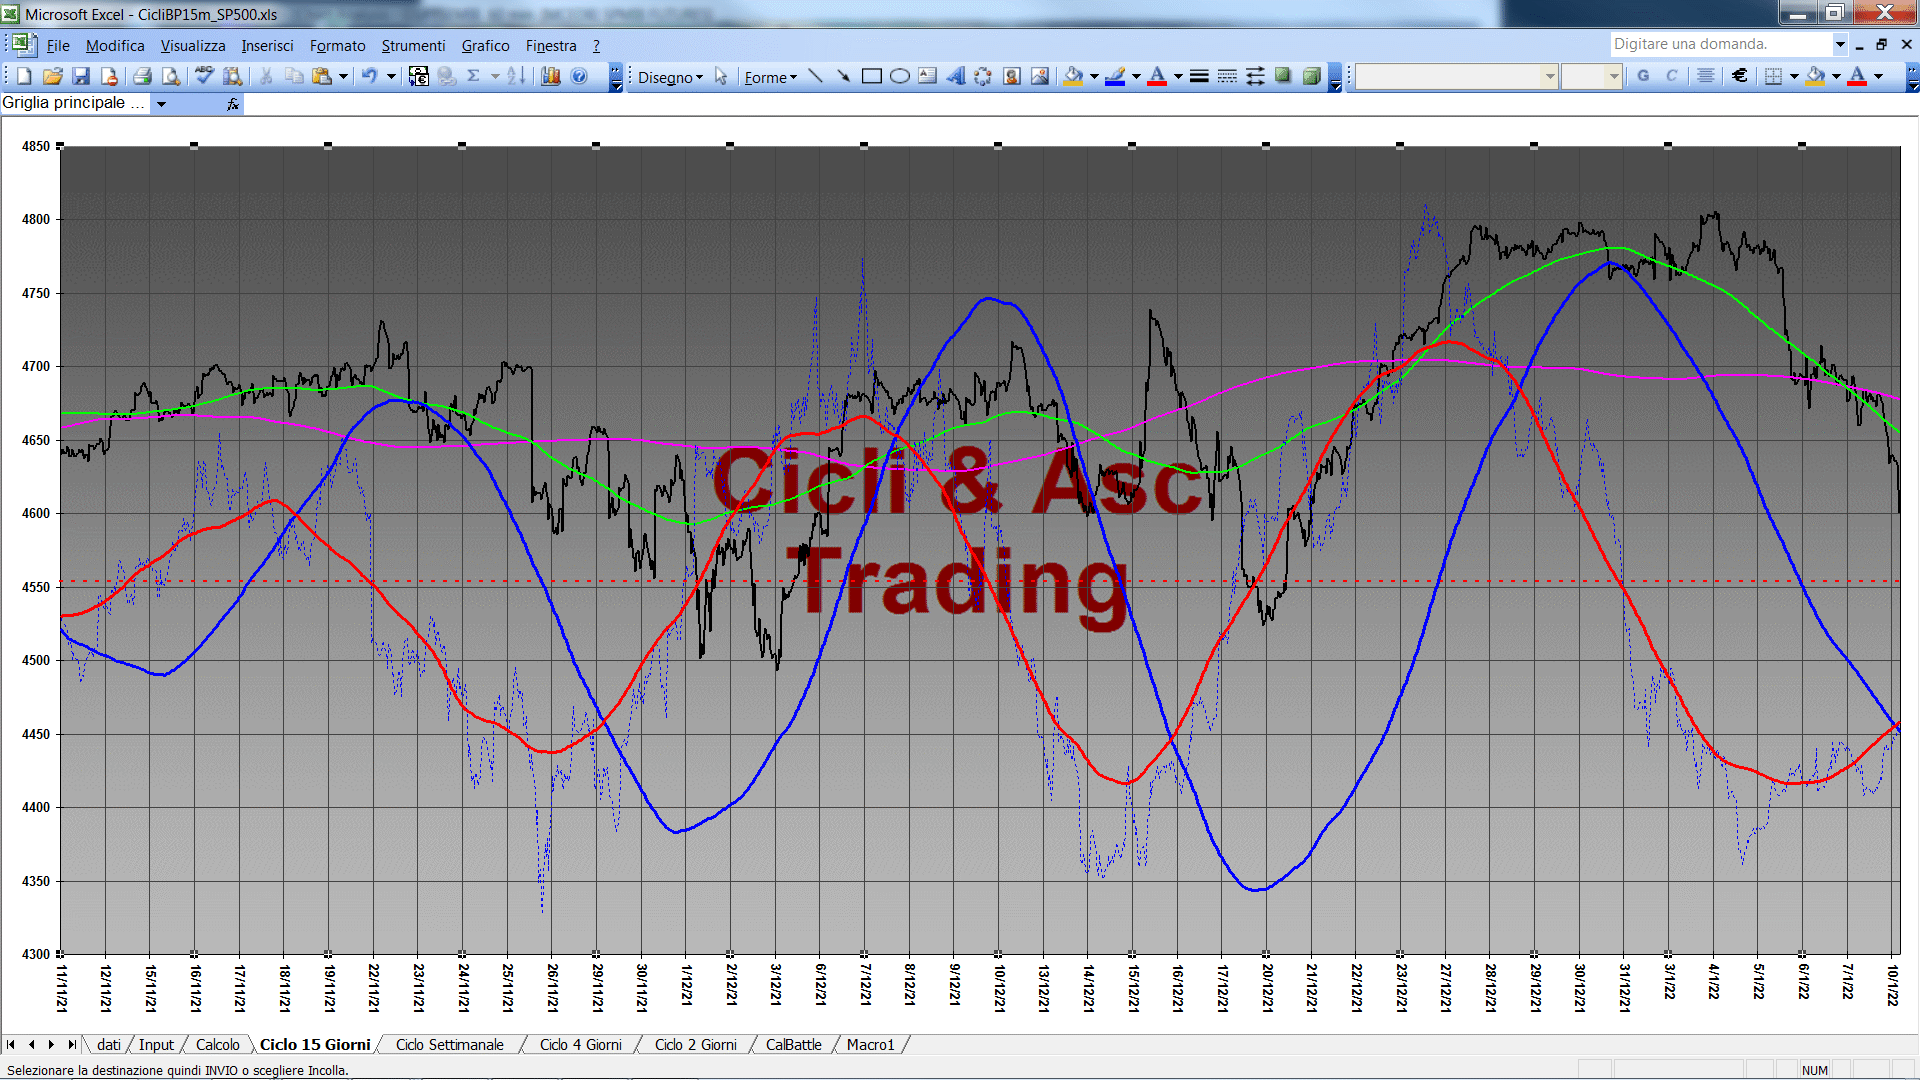Open the Forme shapes dropdown
This screenshot has width=1920, height=1080.
(x=771, y=77)
